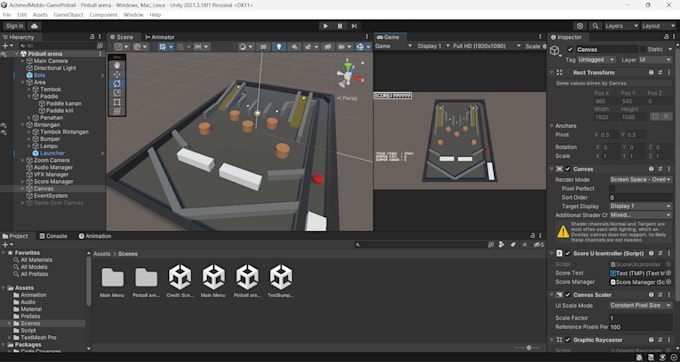
Task: Adjust the Project icon size slider
Action: coord(529,348)
